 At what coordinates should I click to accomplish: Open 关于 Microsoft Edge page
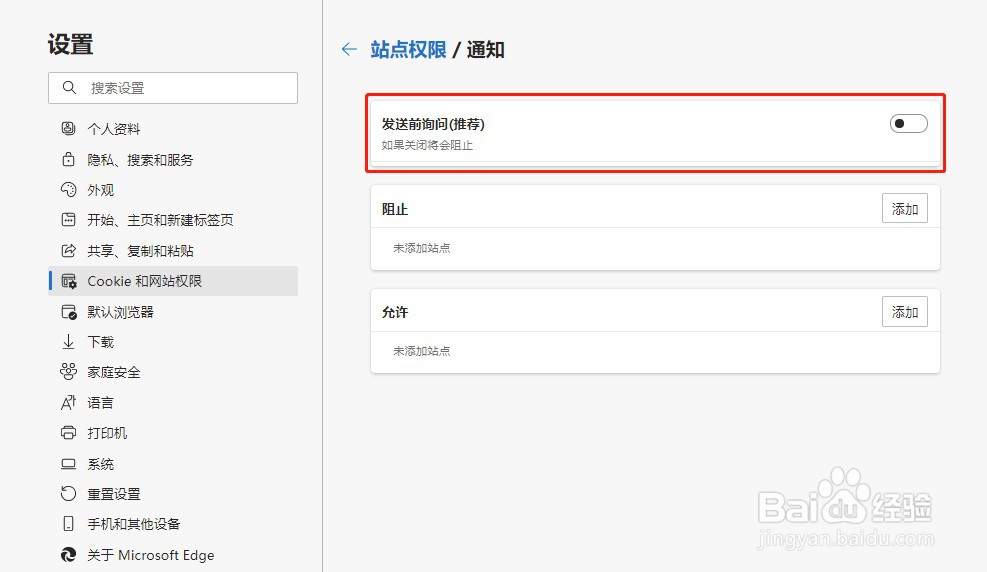click(x=173, y=555)
